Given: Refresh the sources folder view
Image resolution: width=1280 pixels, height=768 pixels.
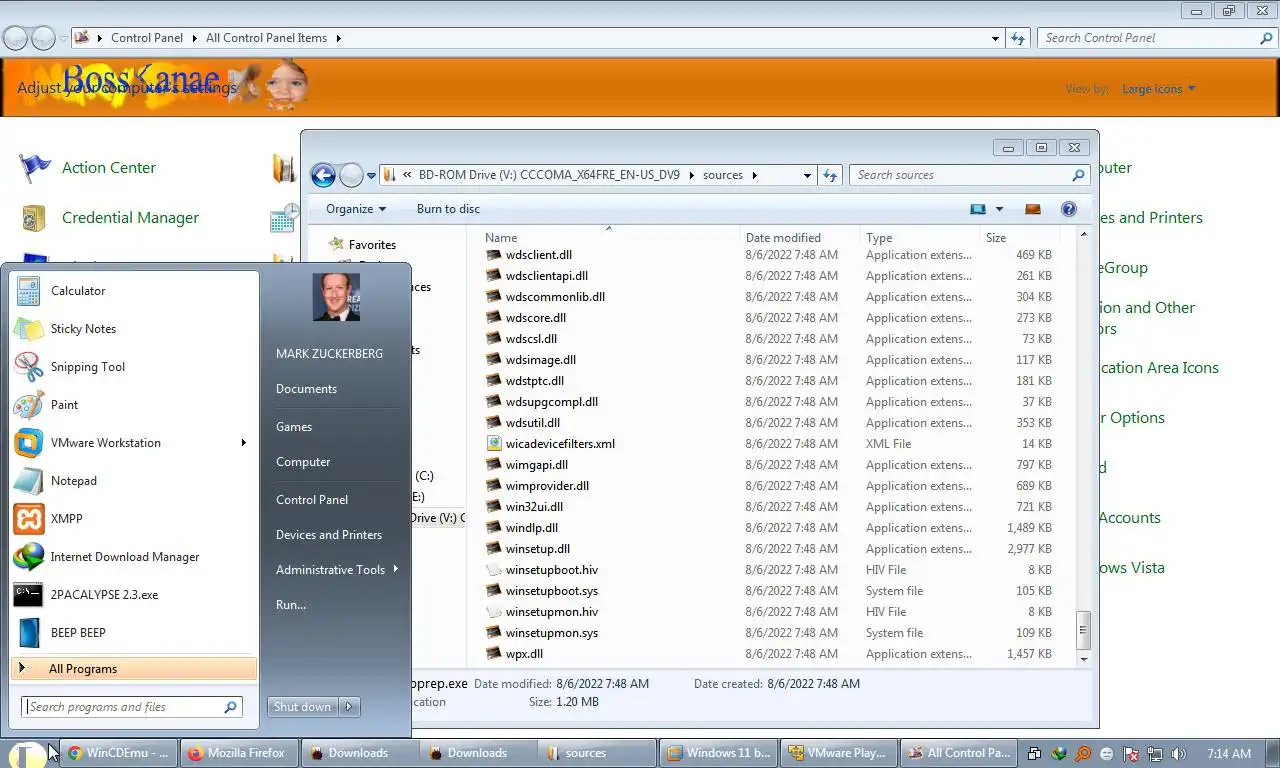Looking at the screenshot, I should click(829, 175).
